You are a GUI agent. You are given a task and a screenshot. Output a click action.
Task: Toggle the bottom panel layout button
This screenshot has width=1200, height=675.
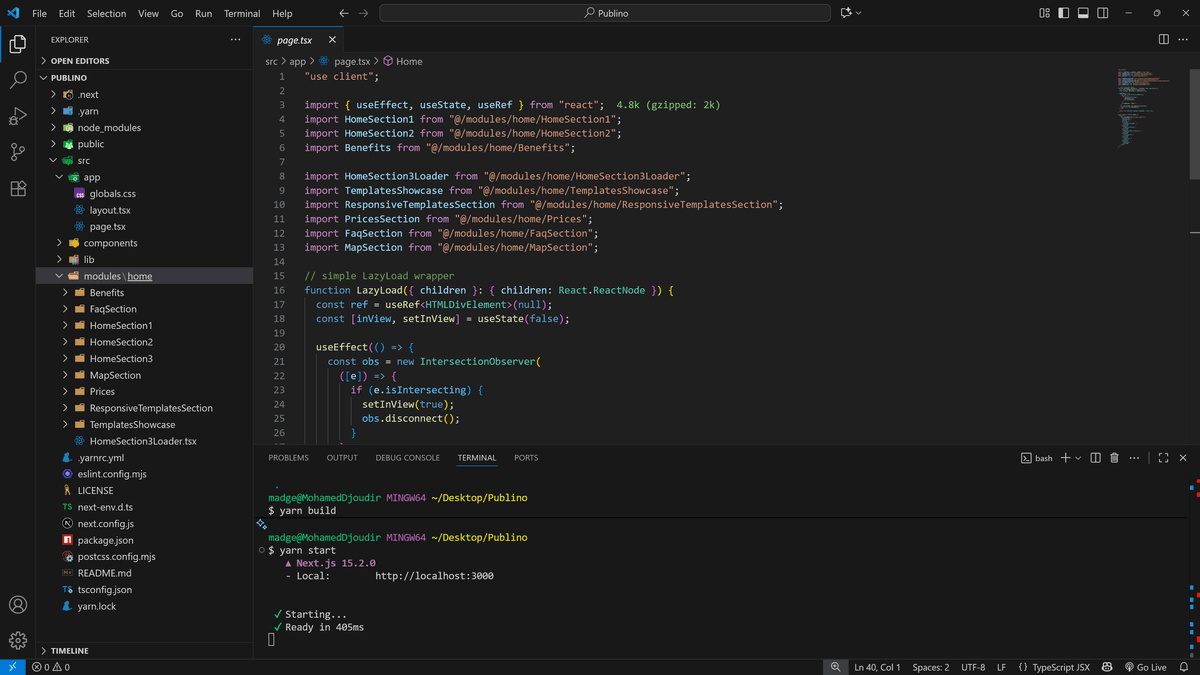pos(1083,13)
